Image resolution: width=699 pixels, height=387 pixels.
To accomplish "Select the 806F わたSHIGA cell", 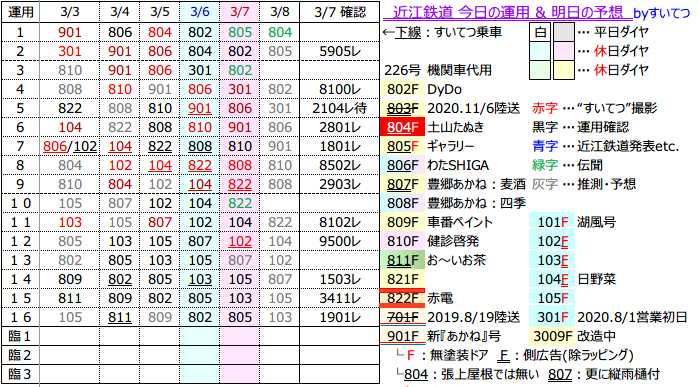I will 402,166.
